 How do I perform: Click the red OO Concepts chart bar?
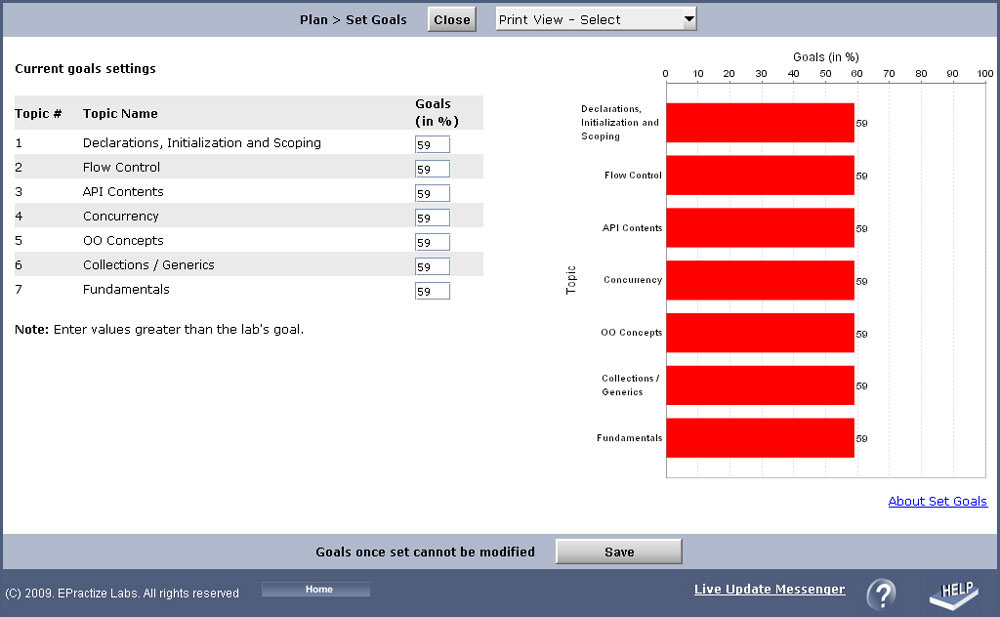[760, 332]
